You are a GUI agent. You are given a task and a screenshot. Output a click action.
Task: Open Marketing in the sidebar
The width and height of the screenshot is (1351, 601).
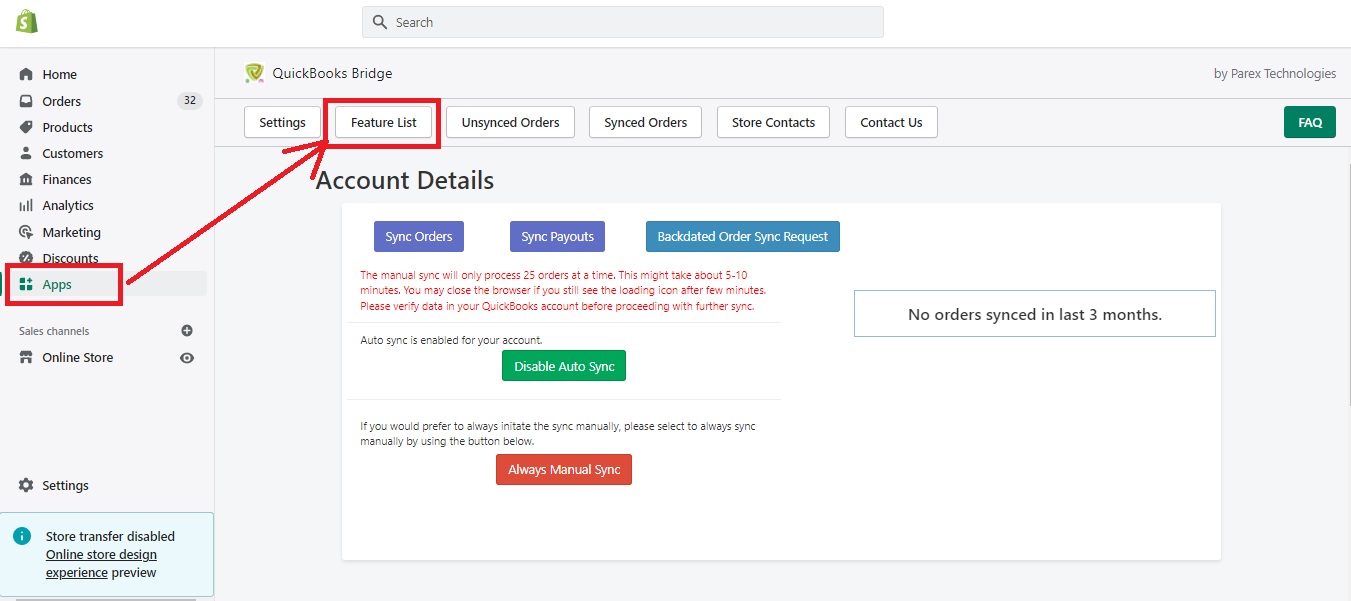pos(71,232)
